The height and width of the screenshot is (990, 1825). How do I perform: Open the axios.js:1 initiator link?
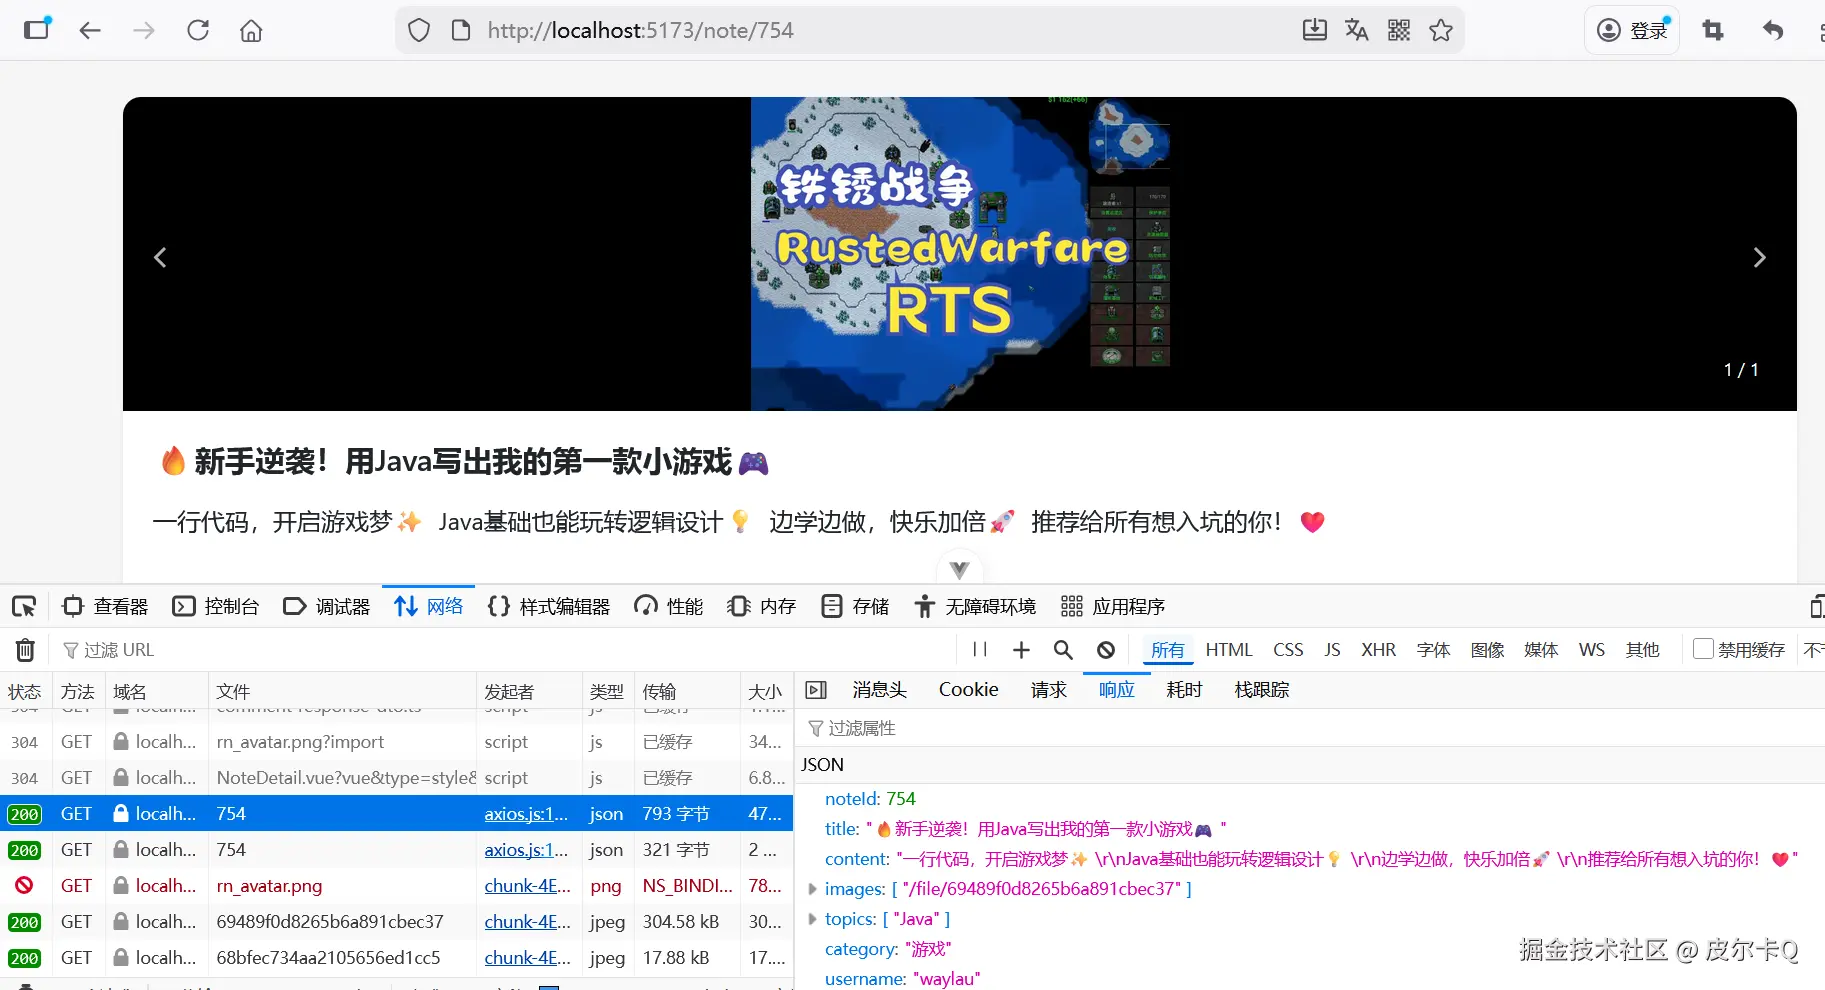tap(525, 814)
